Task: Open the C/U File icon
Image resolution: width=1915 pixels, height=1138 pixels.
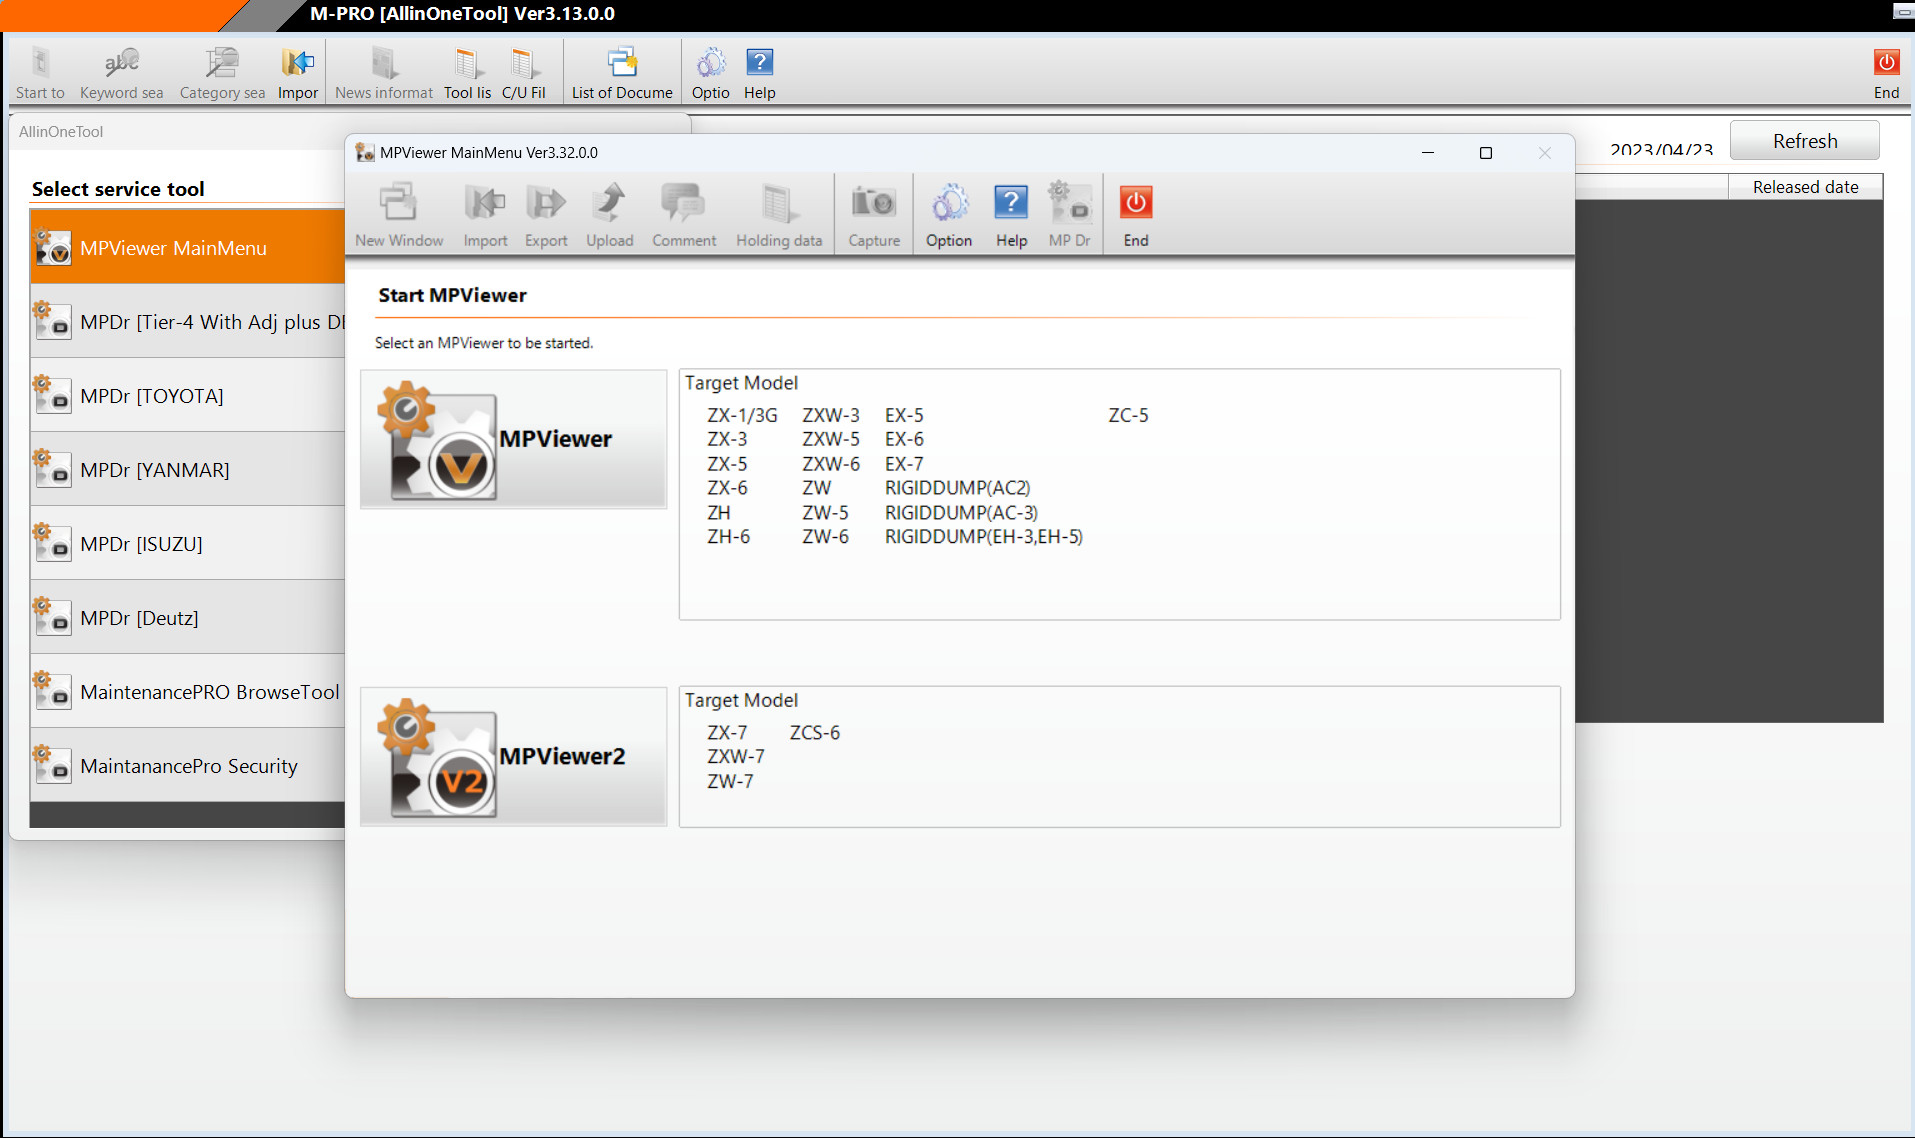Action: [523, 72]
